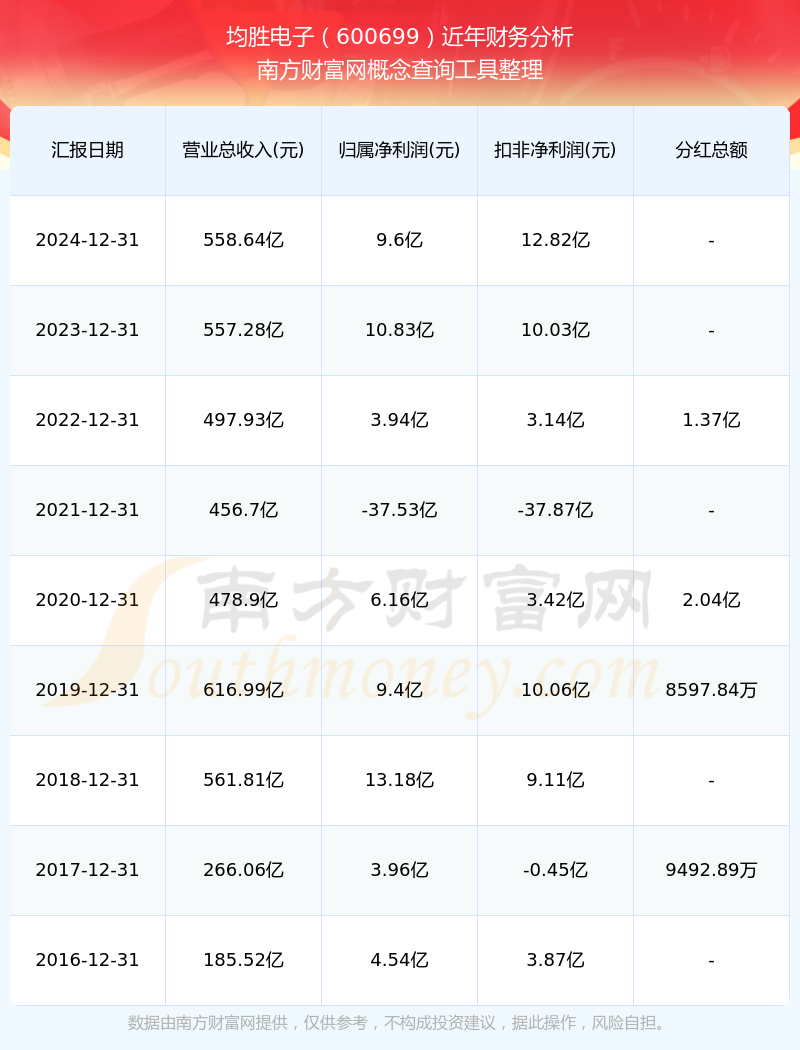Image resolution: width=800 pixels, height=1050 pixels.
Task: Click the subtitle 南方财富网概念查询工具整理
Action: pyautogui.click(x=400, y=70)
